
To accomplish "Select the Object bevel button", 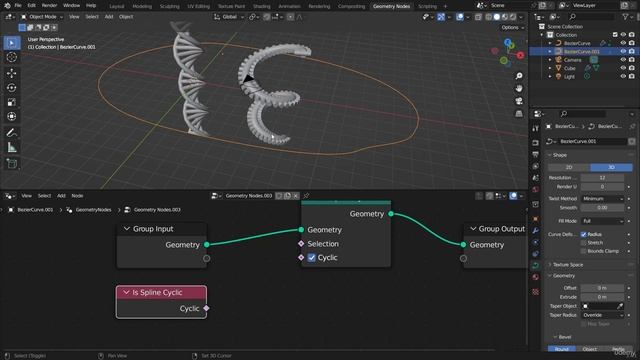I will [x=590, y=349].
